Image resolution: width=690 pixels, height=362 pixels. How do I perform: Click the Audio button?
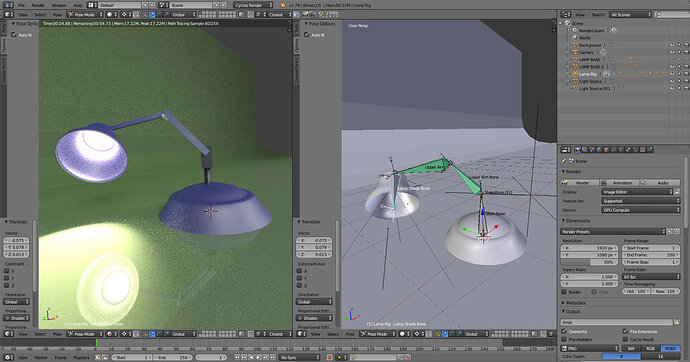[661, 183]
